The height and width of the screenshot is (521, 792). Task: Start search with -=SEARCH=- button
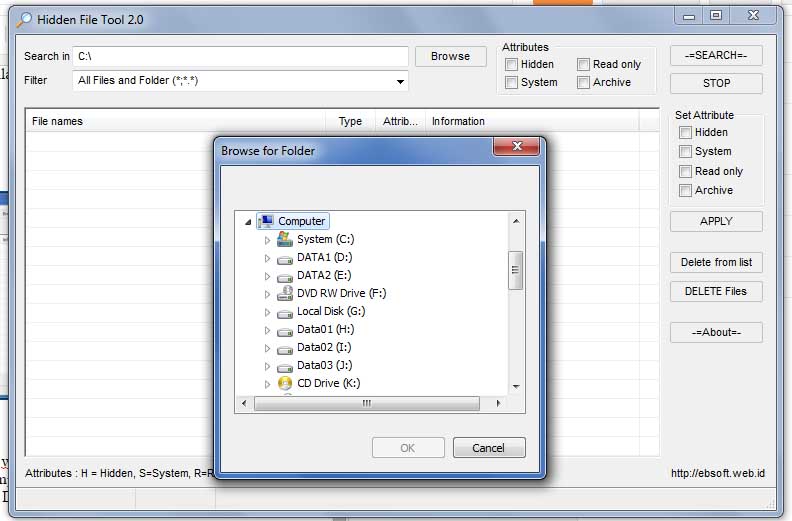[x=716, y=55]
